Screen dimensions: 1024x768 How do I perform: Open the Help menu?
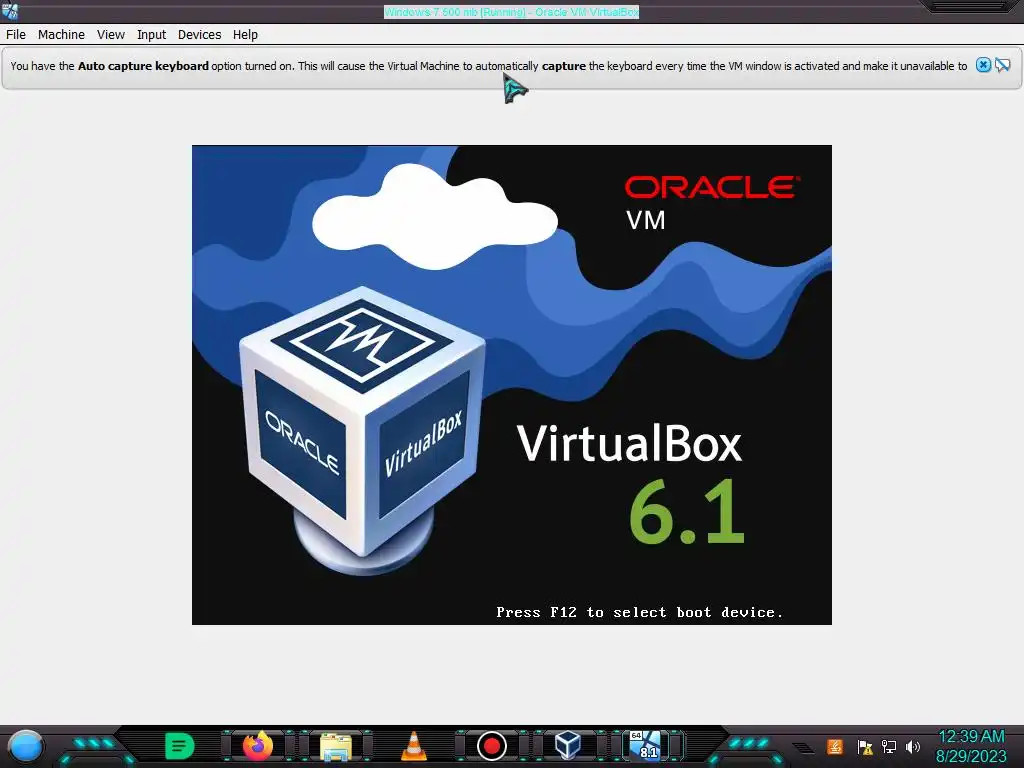pos(246,35)
